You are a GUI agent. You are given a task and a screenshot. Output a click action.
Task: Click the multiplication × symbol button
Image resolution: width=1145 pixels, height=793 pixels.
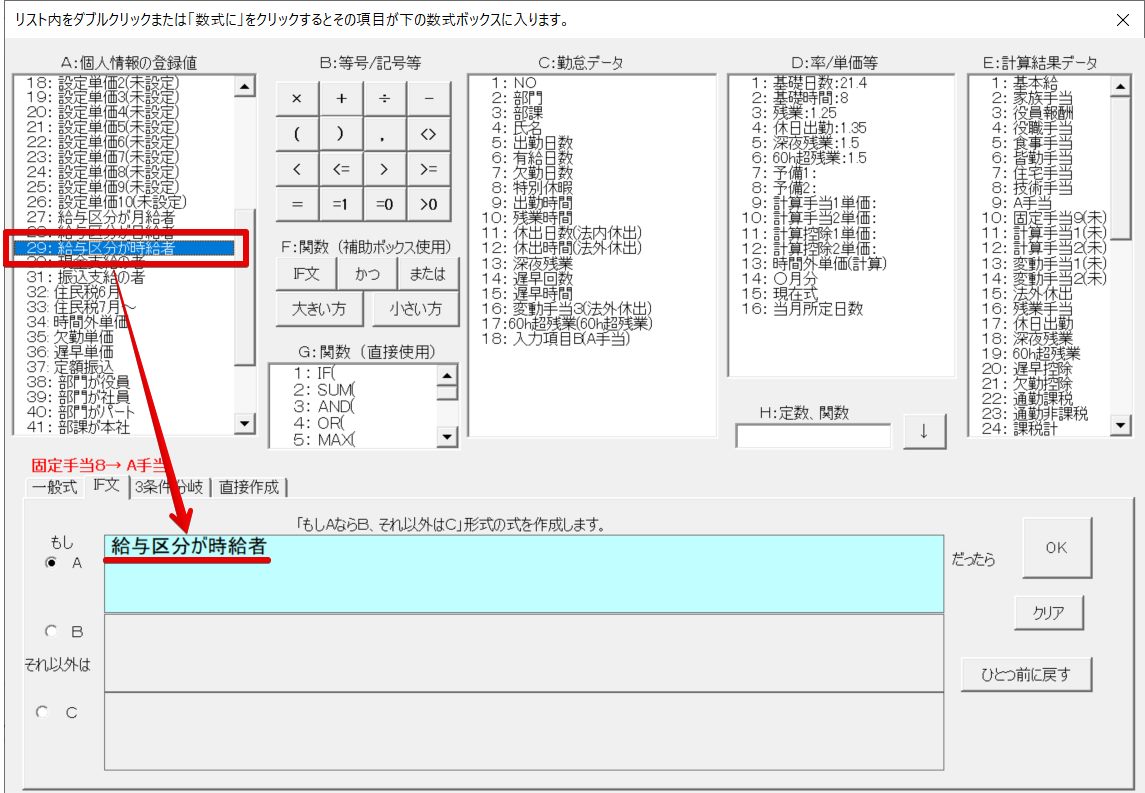pos(297,98)
